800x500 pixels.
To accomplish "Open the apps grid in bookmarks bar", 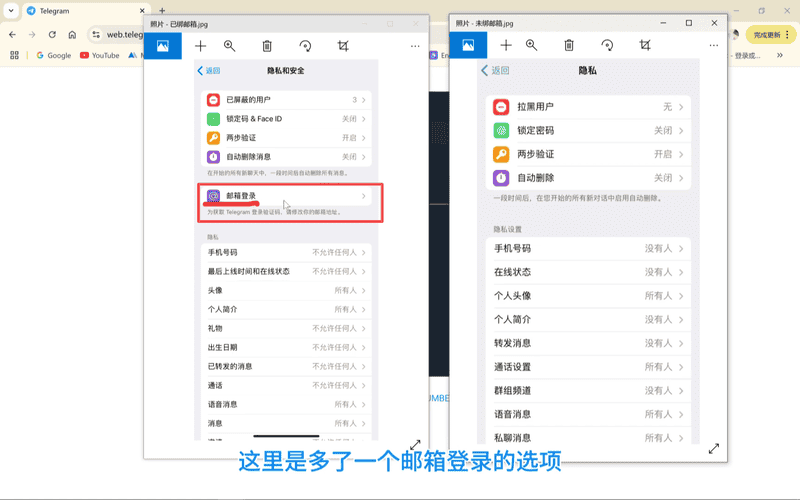I will coord(14,55).
